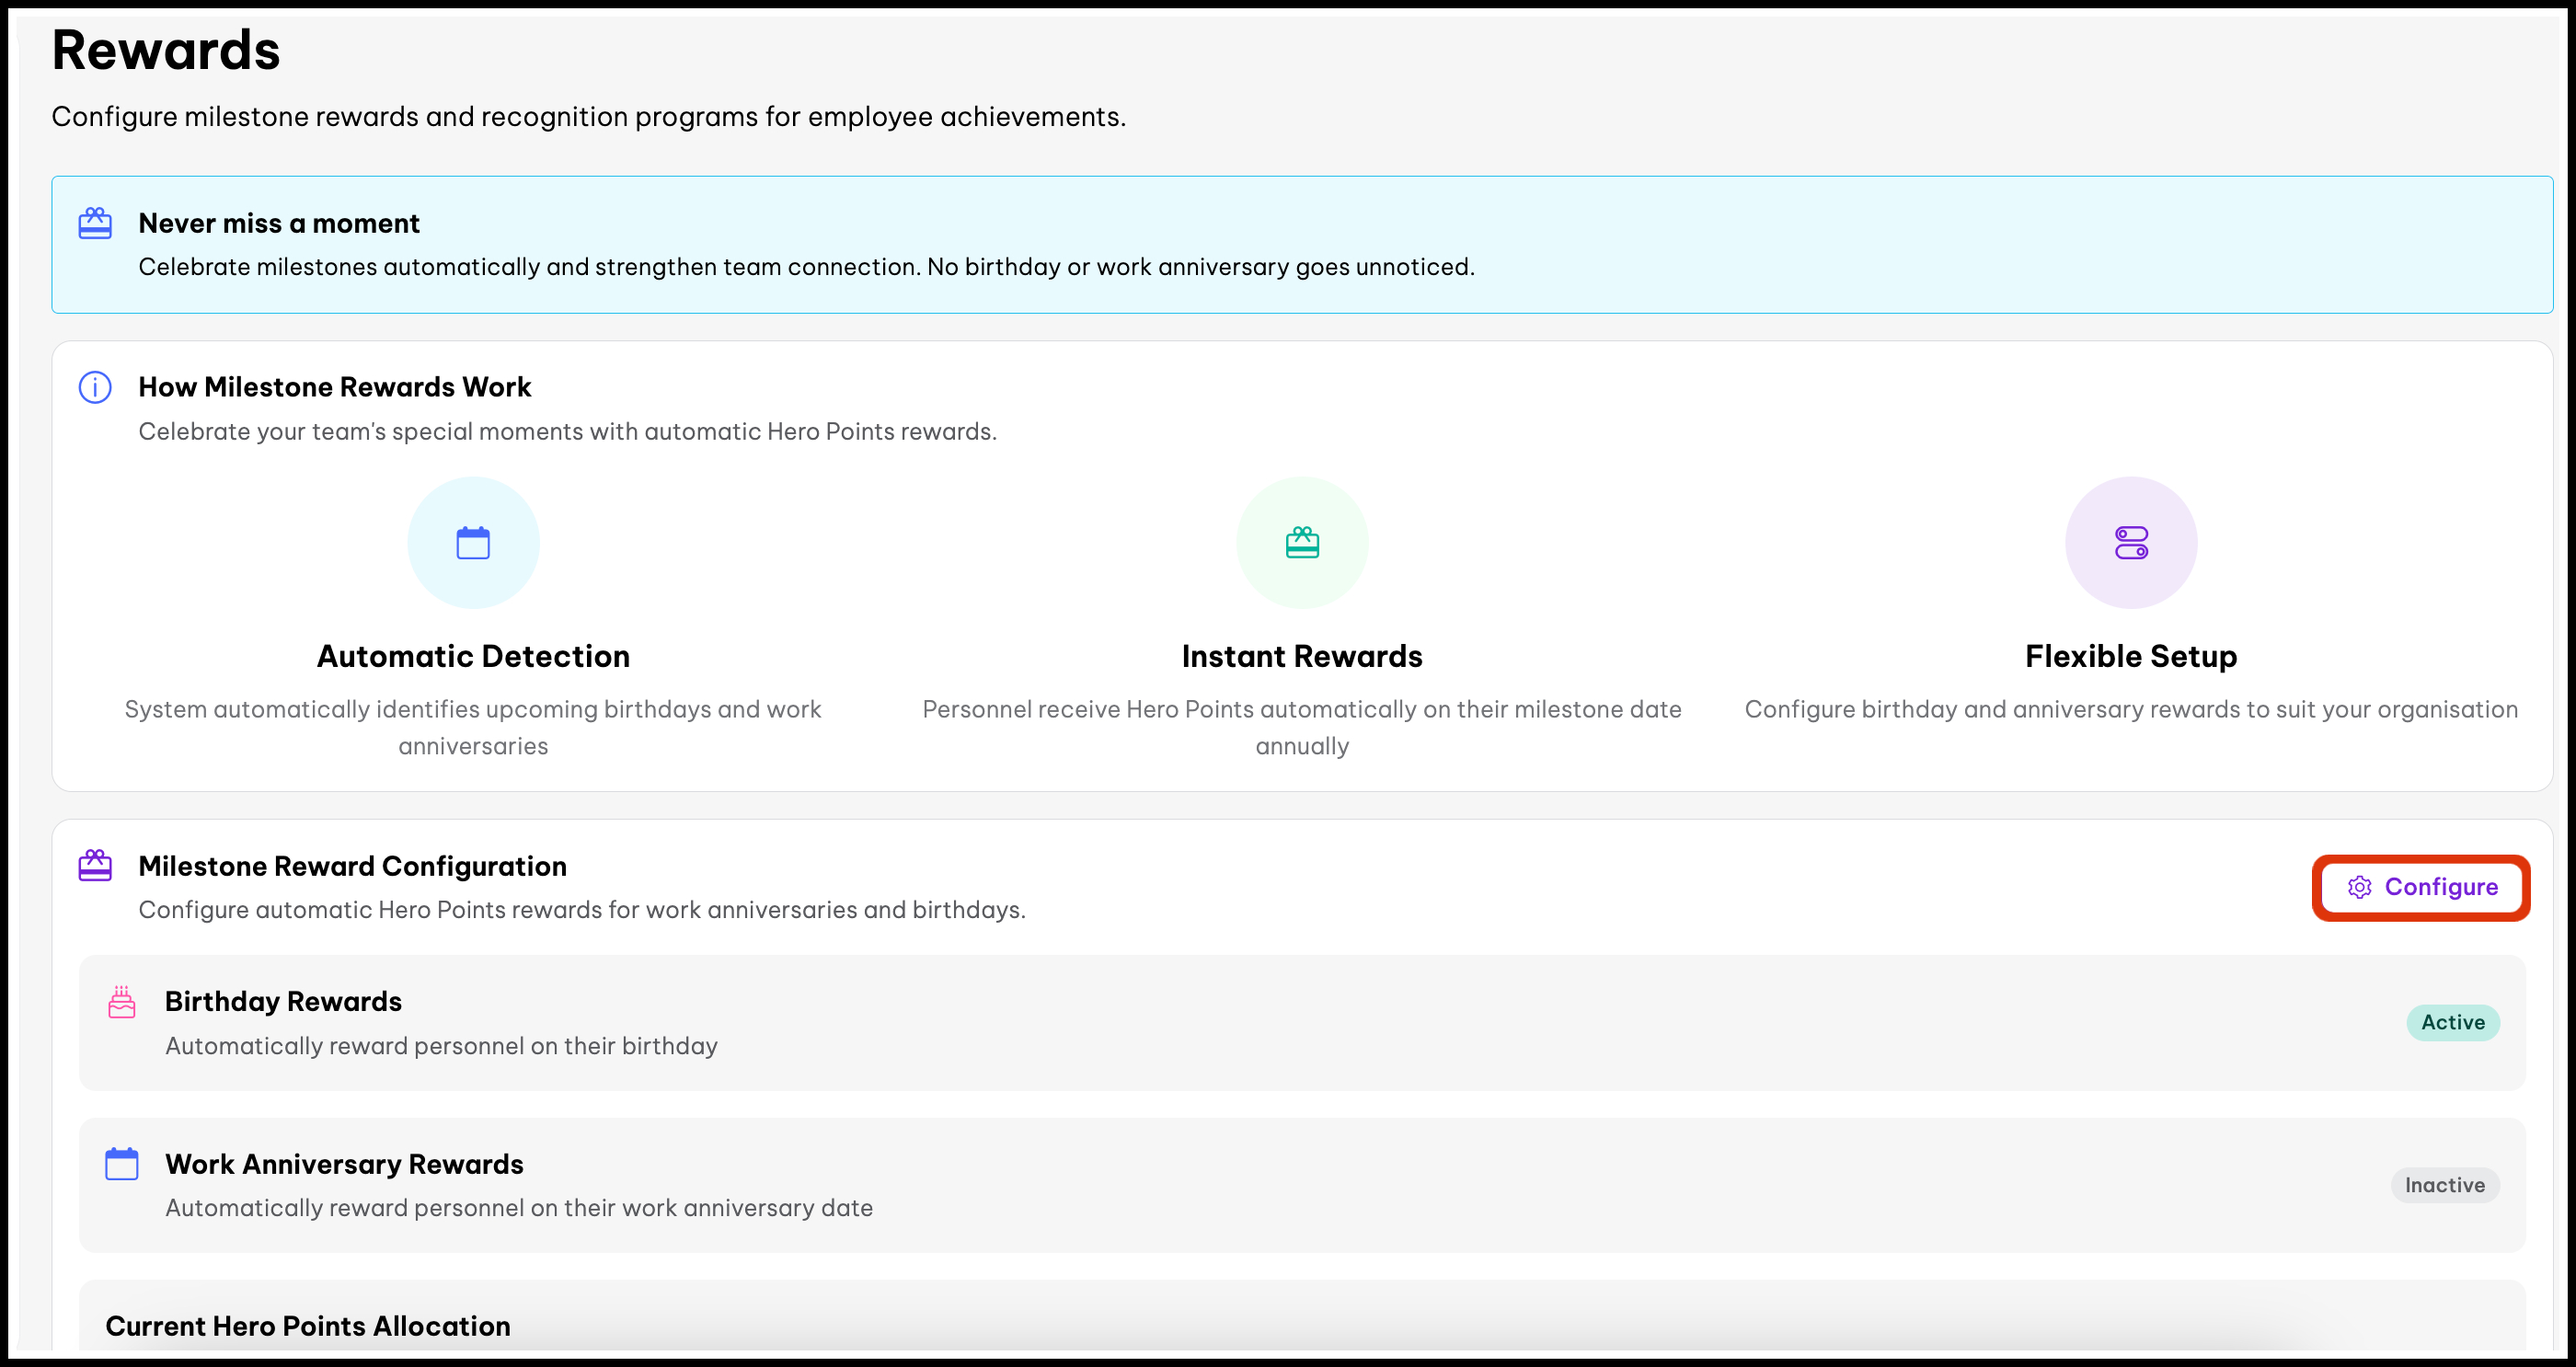
Task: Click 'System automatically identifies upcoming birthdays' description
Action: [473, 728]
